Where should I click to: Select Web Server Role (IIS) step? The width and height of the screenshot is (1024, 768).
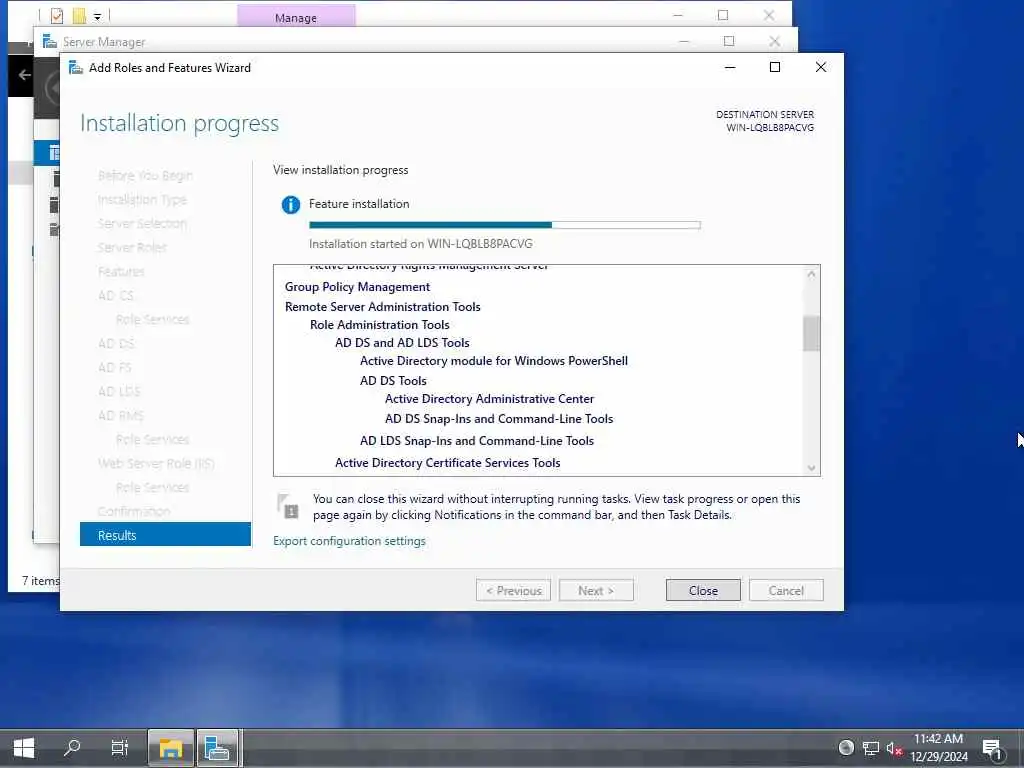(156, 463)
